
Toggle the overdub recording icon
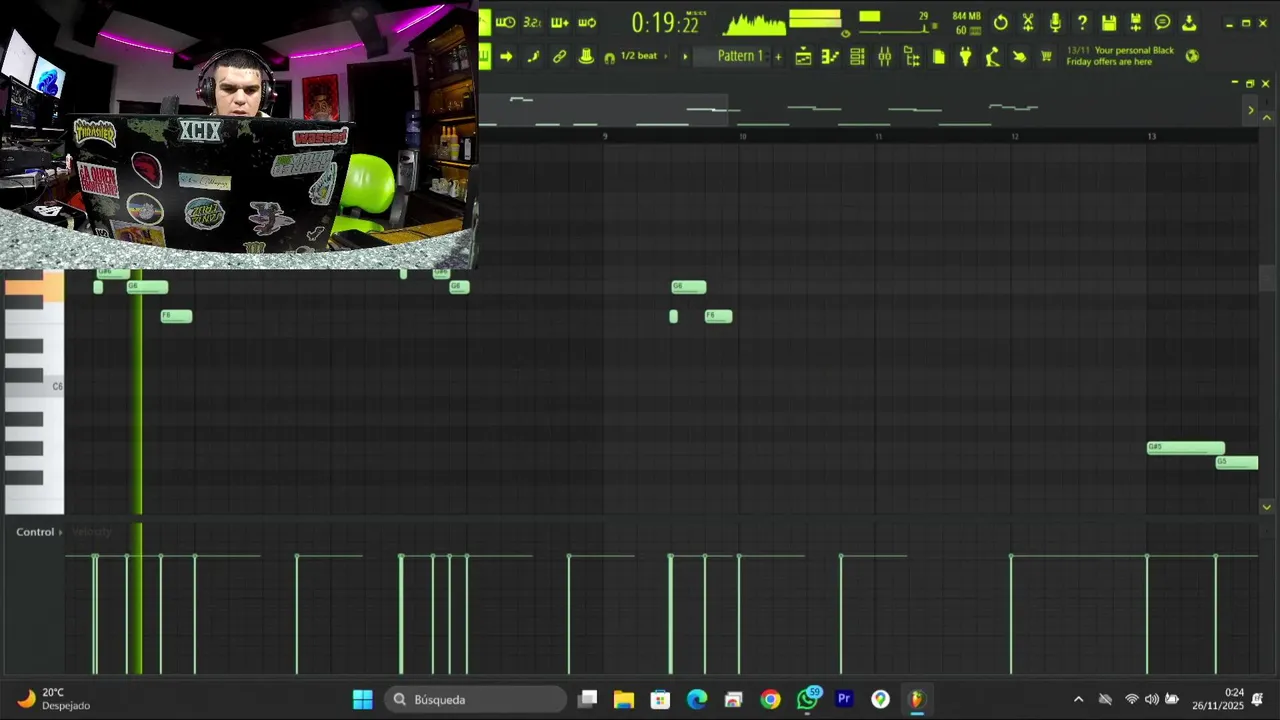point(560,22)
